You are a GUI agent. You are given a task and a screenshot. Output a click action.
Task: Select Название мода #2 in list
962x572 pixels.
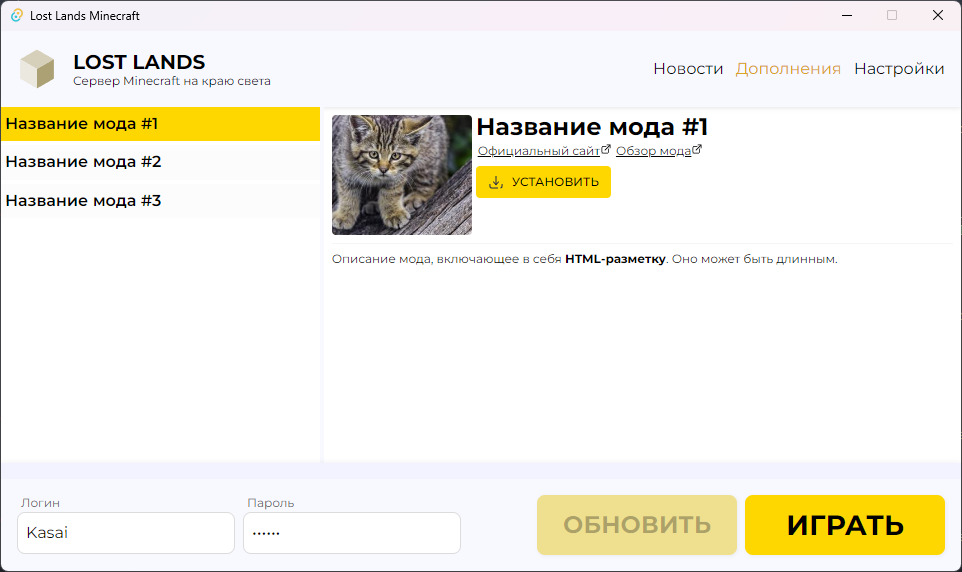point(160,162)
